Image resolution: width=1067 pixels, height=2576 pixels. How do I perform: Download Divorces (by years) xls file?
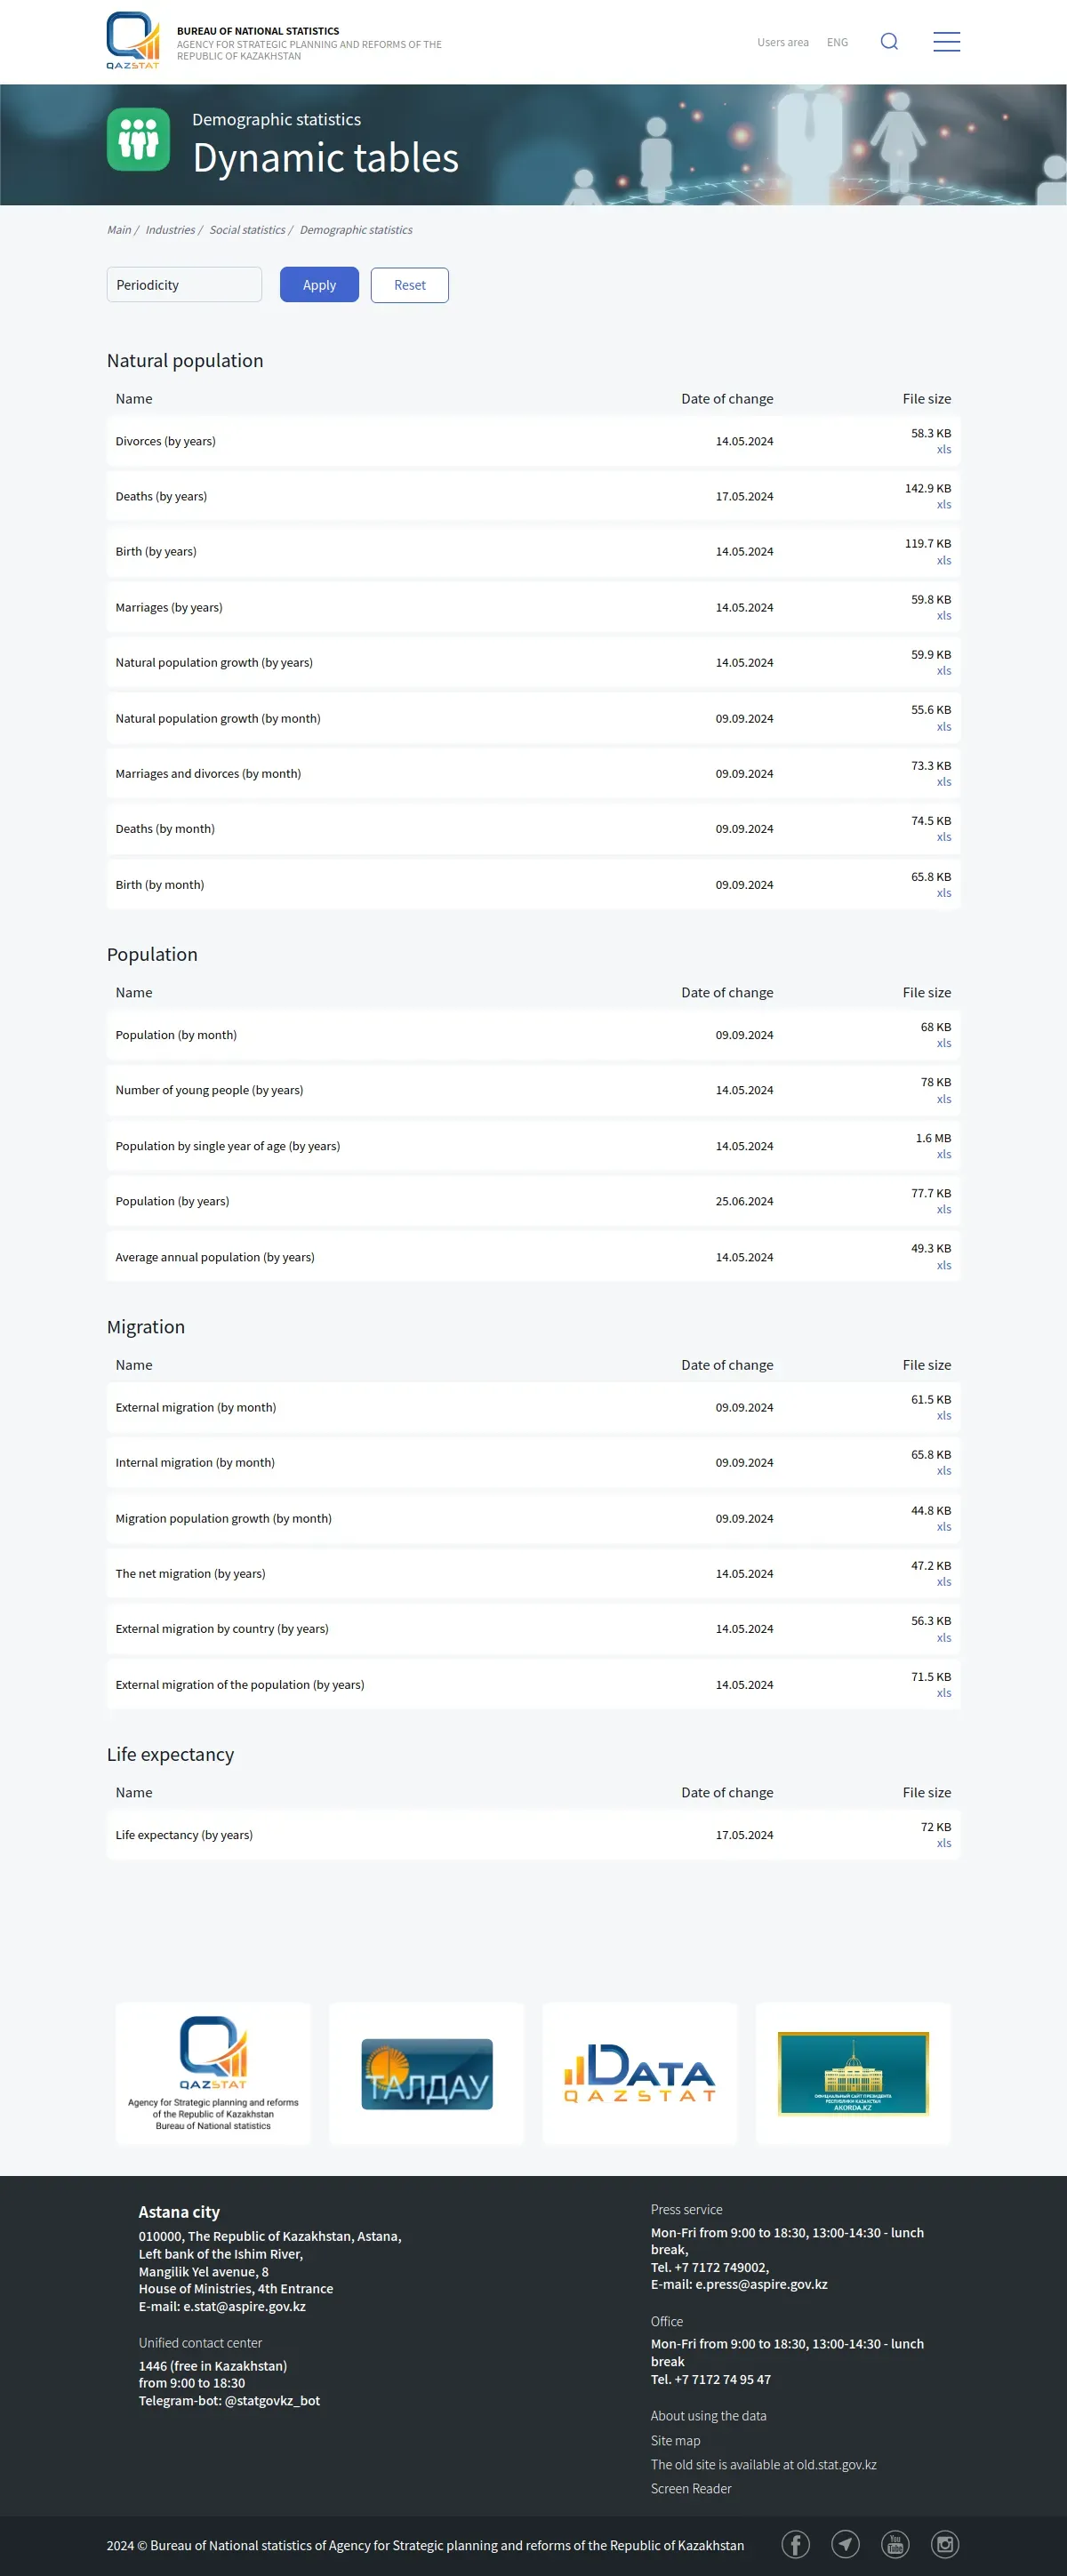pyautogui.click(x=943, y=449)
